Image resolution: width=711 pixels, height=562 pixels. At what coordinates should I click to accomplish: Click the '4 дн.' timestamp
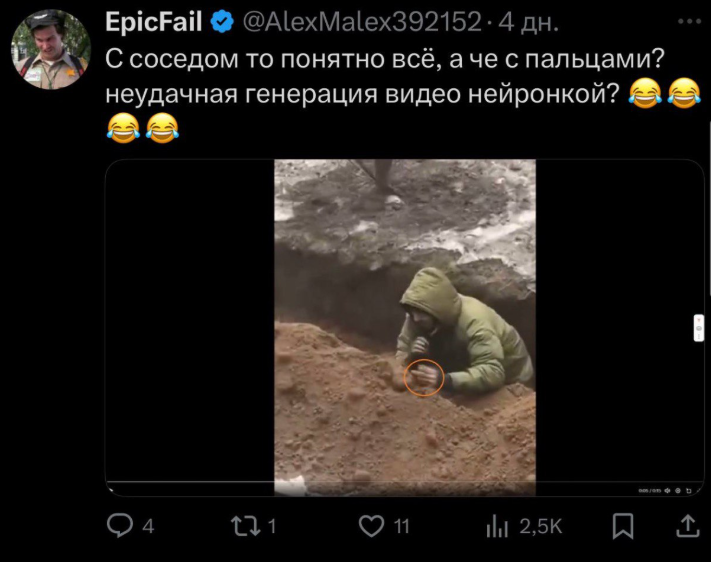(x=528, y=22)
